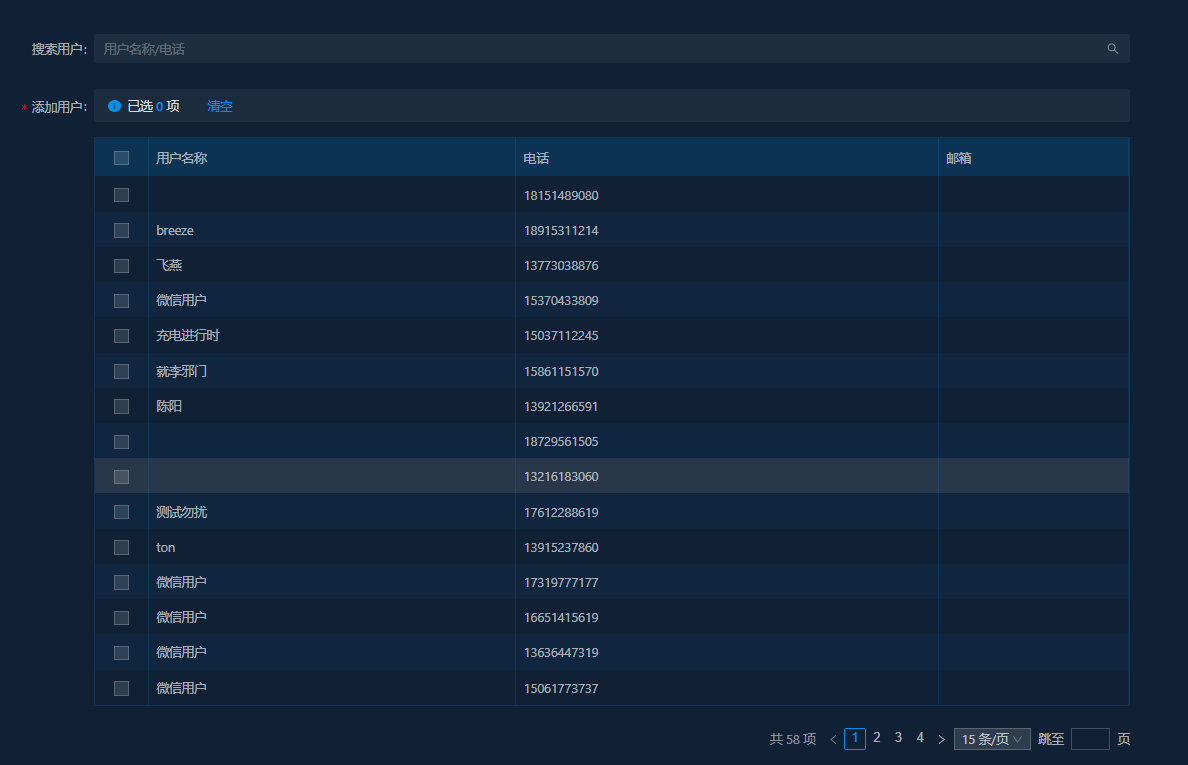1188x765 pixels.
Task: Click the 跳至 page number input box
Action: [1089, 739]
